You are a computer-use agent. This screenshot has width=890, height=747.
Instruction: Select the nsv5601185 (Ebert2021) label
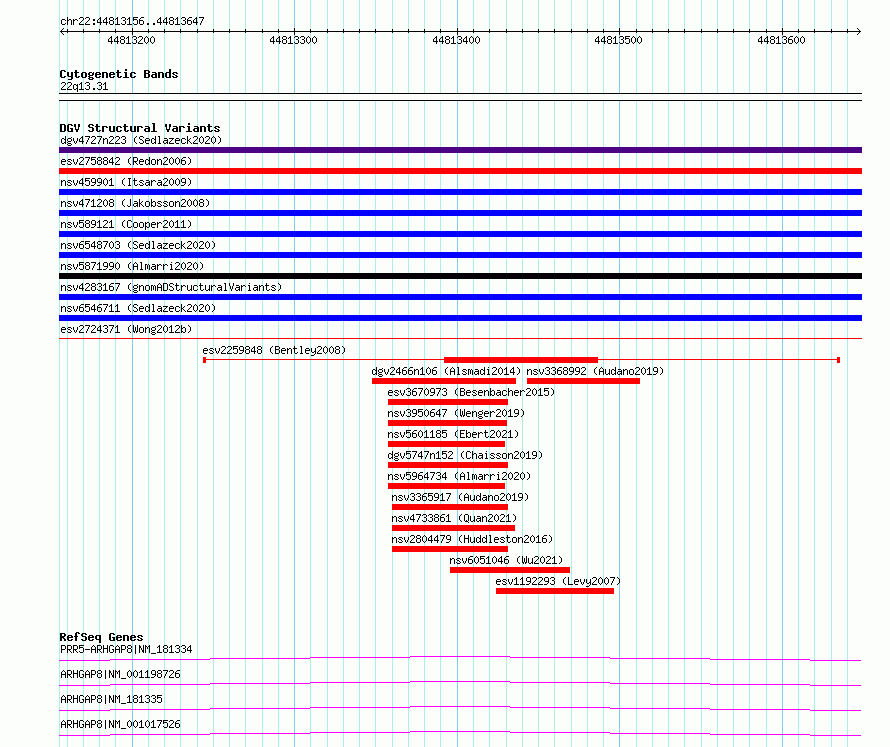(x=453, y=434)
